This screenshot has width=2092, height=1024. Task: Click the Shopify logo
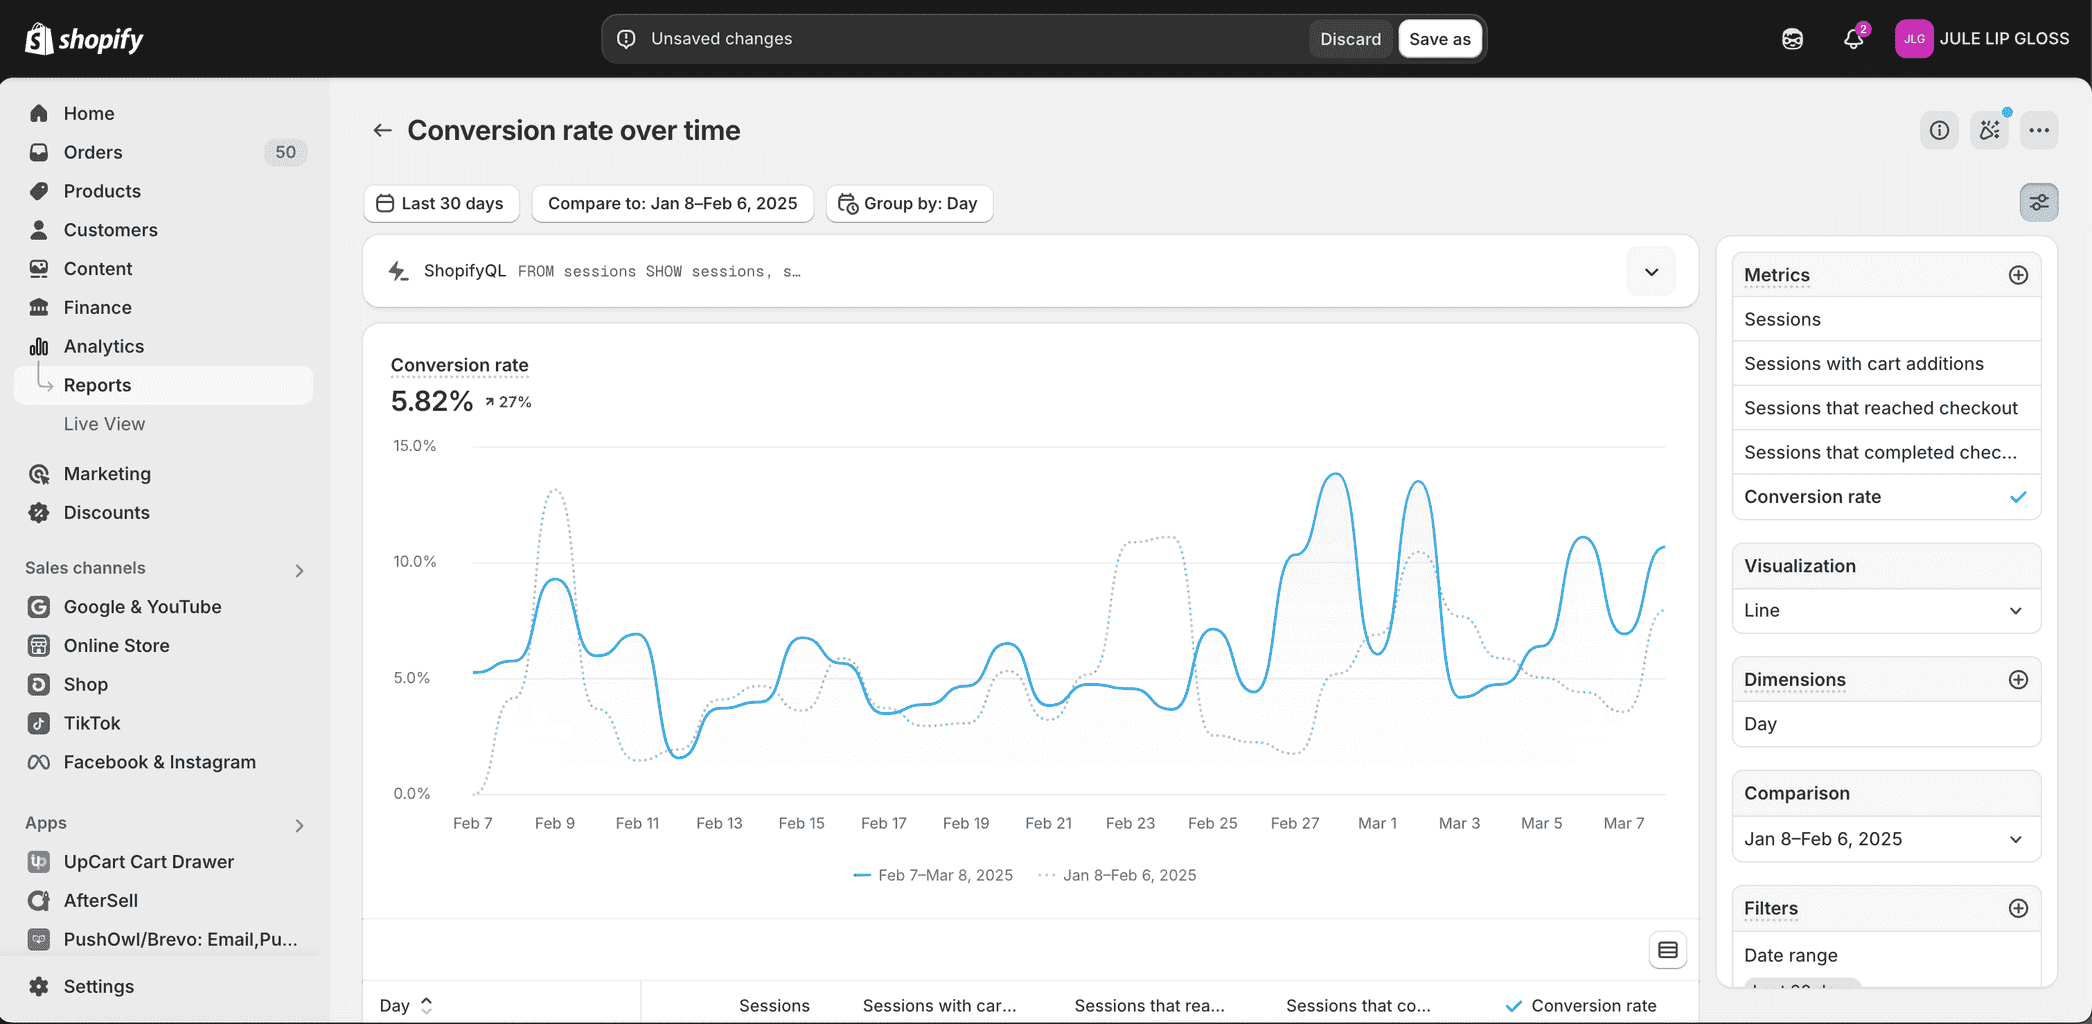84,39
